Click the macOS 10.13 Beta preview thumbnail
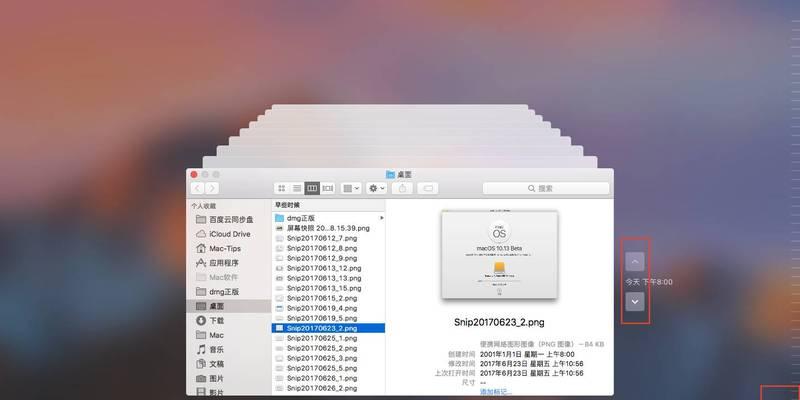This screenshot has height=400, width=800. [x=499, y=255]
